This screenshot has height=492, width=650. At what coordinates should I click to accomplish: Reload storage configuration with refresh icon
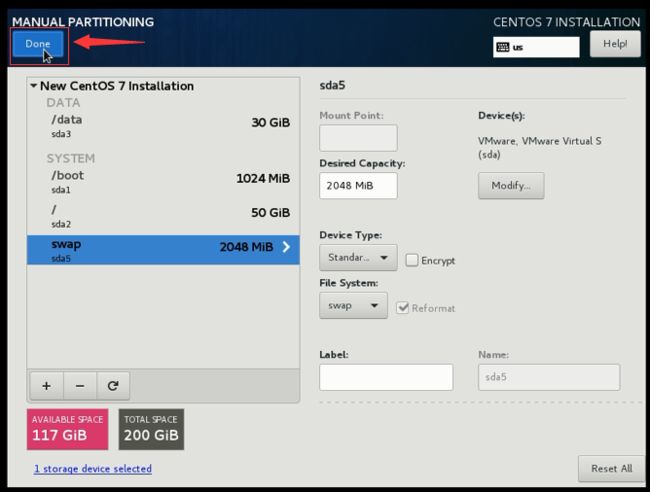(113, 386)
